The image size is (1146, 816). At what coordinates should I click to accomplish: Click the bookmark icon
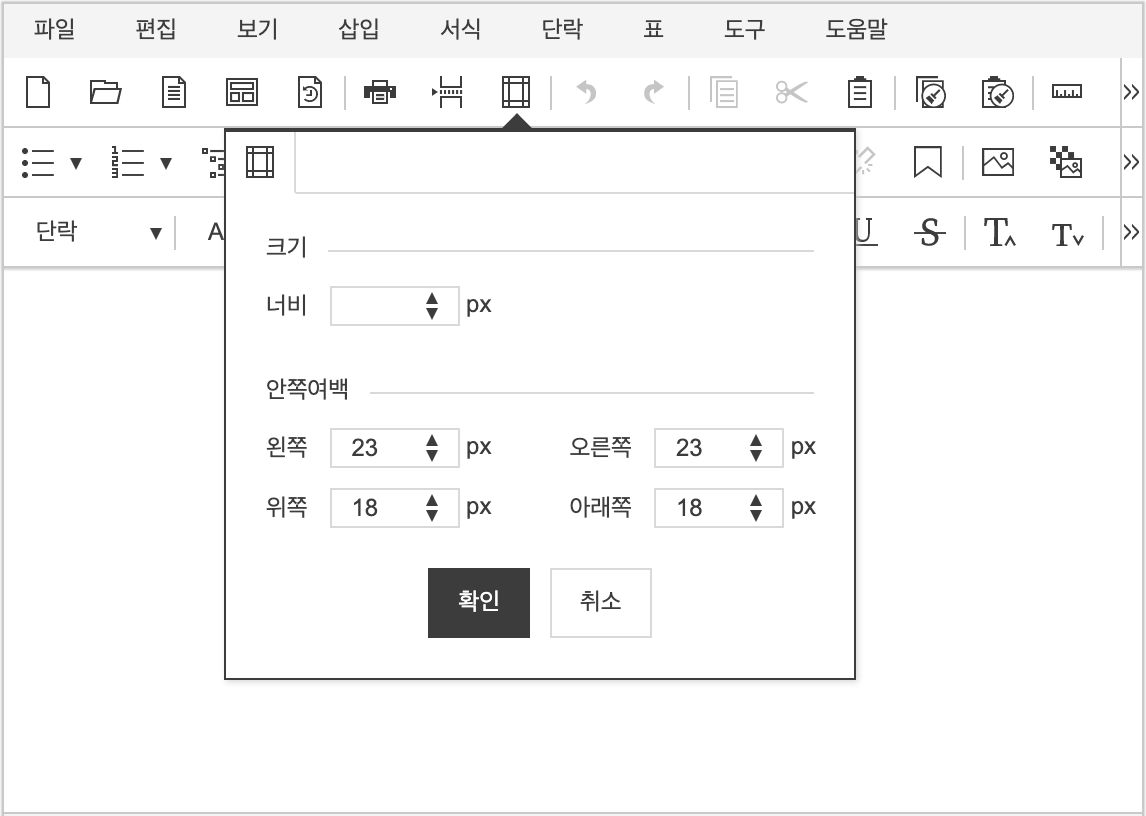pos(928,162)
